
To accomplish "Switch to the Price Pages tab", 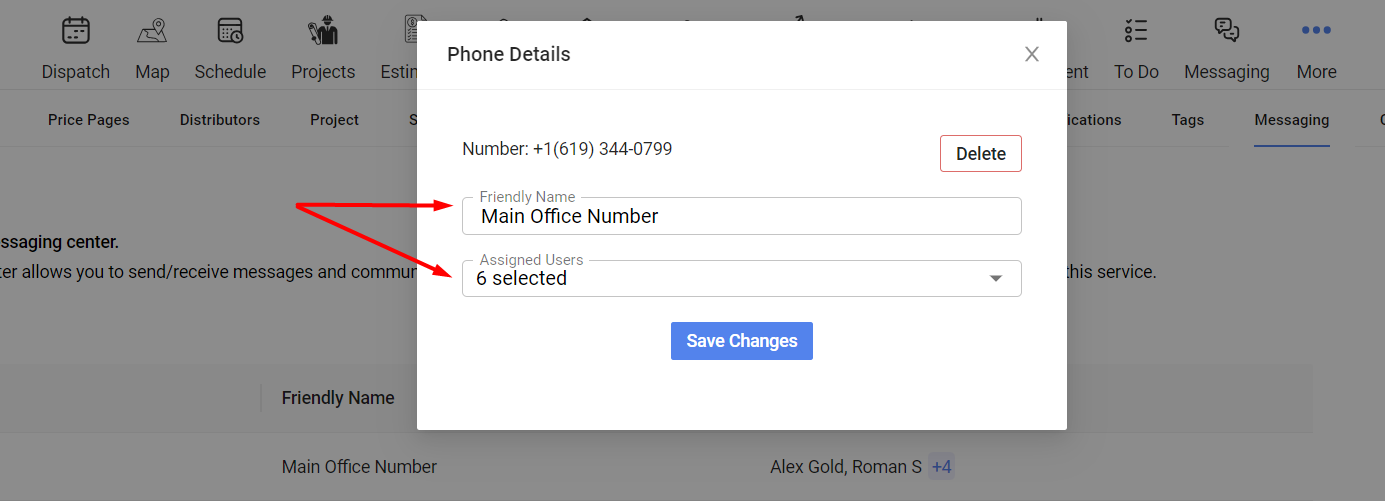I will click(x=89, y=120).
